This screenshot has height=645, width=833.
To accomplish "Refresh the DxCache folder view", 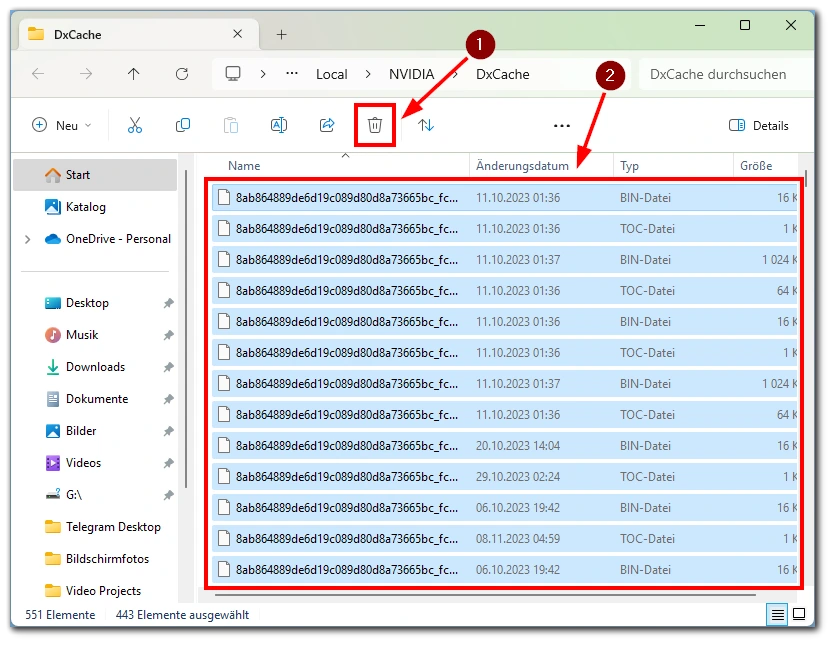I will click(182, 74).
